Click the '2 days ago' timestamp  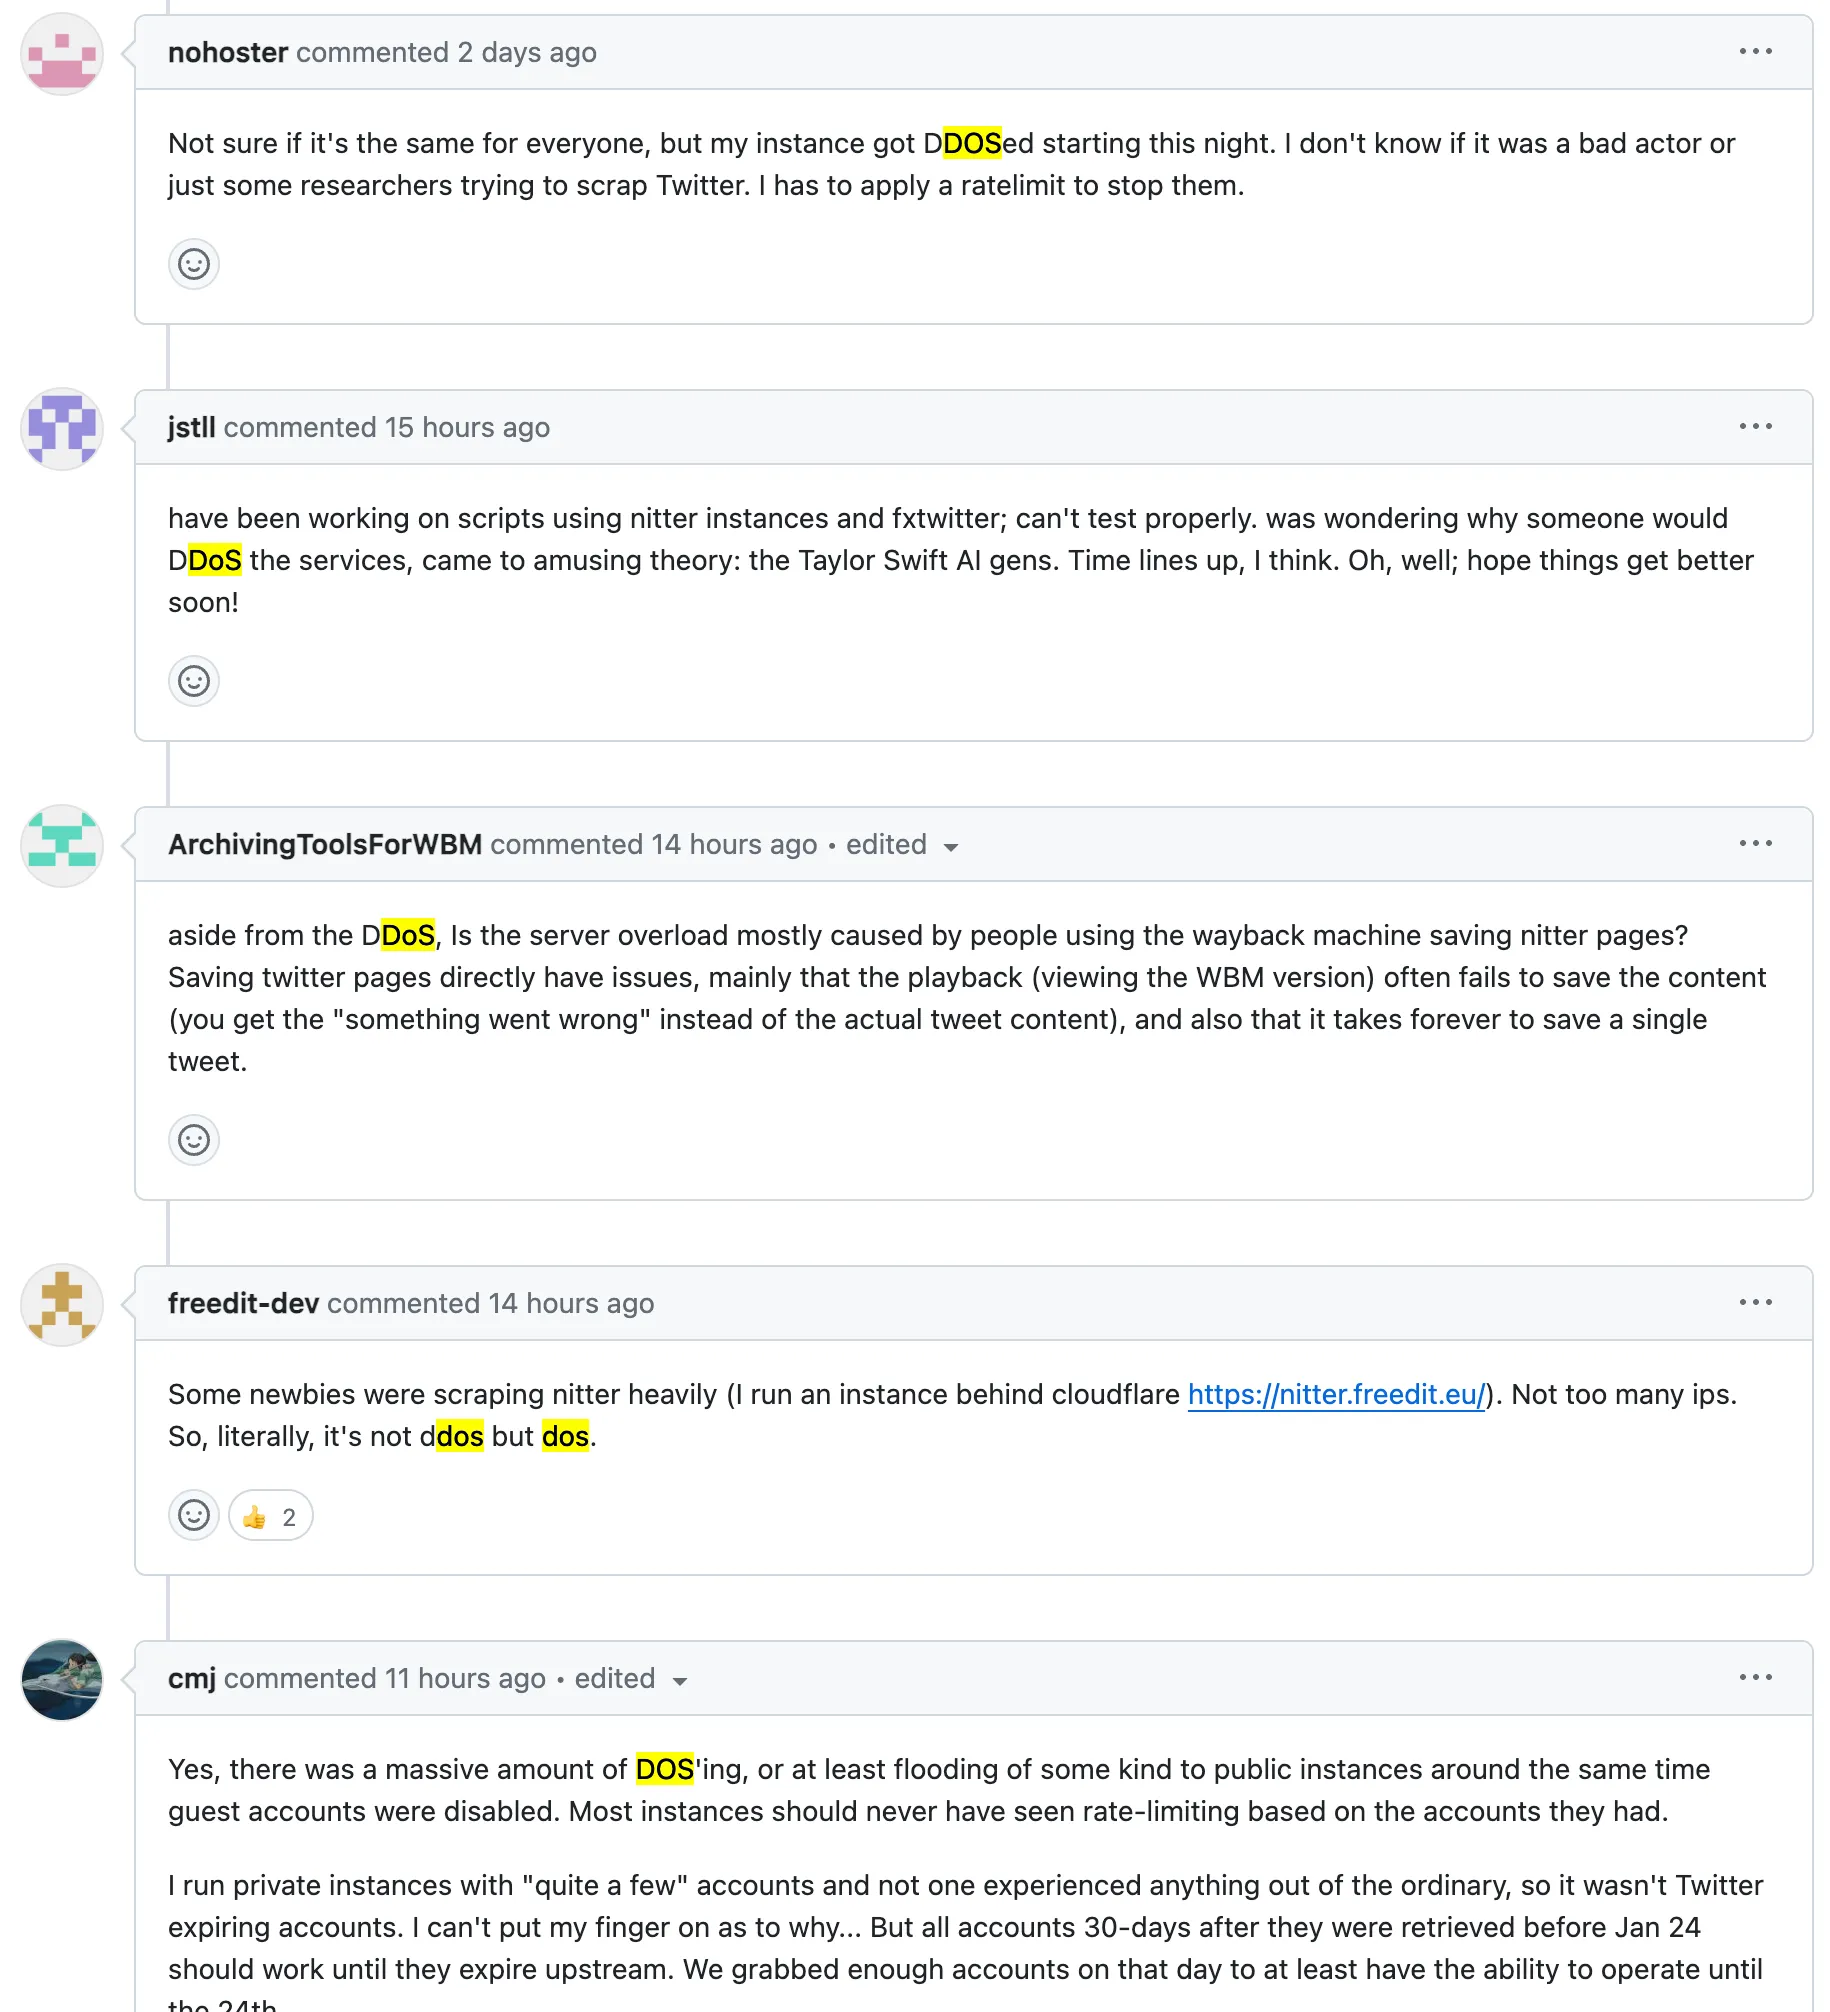(x=527, y=53)
